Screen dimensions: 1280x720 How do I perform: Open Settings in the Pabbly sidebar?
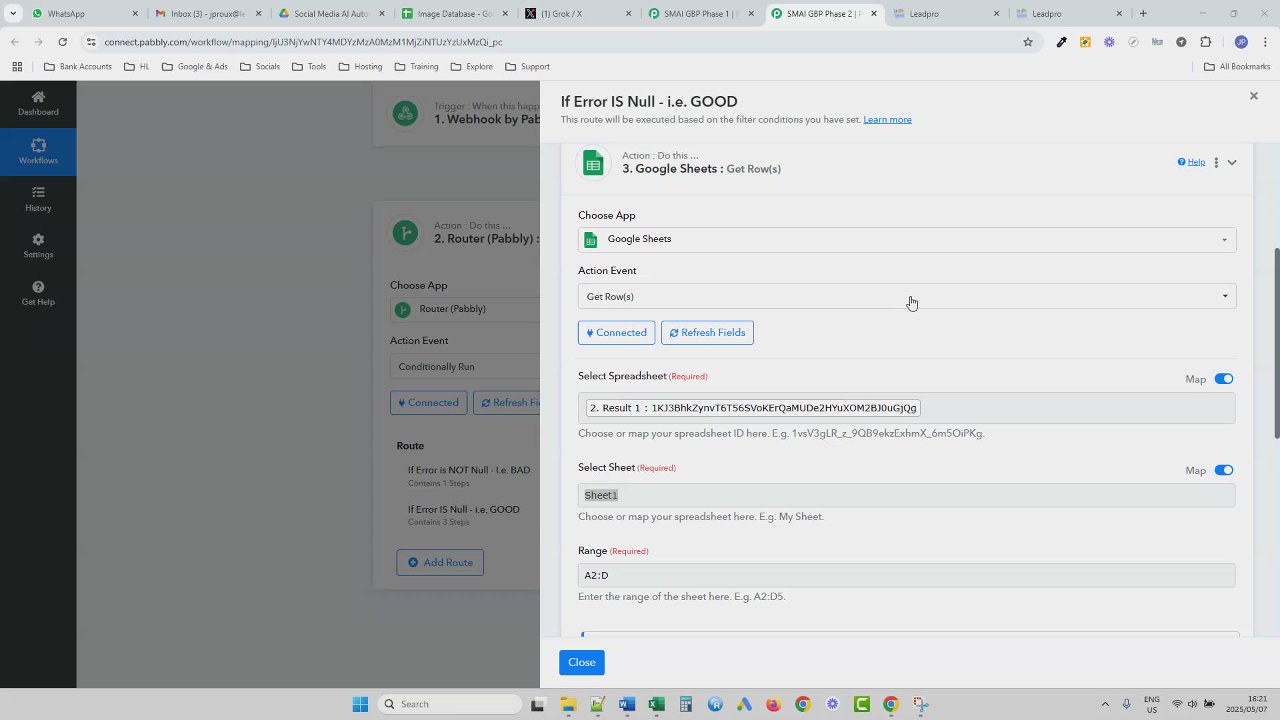tap(38, 246)
